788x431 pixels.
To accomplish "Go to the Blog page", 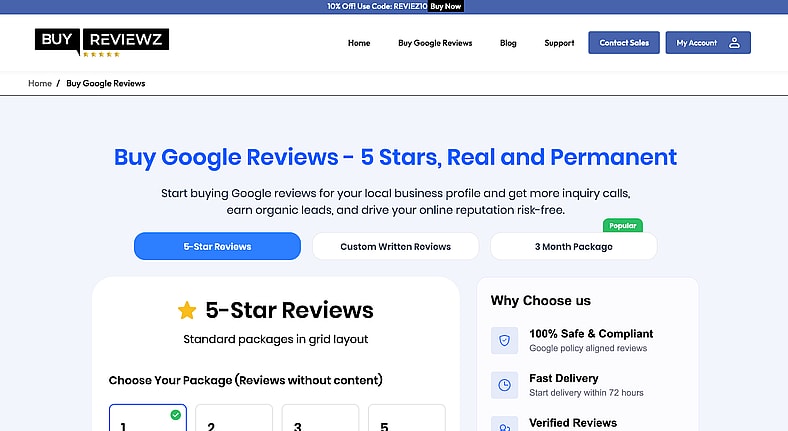I will click(508, 43).
